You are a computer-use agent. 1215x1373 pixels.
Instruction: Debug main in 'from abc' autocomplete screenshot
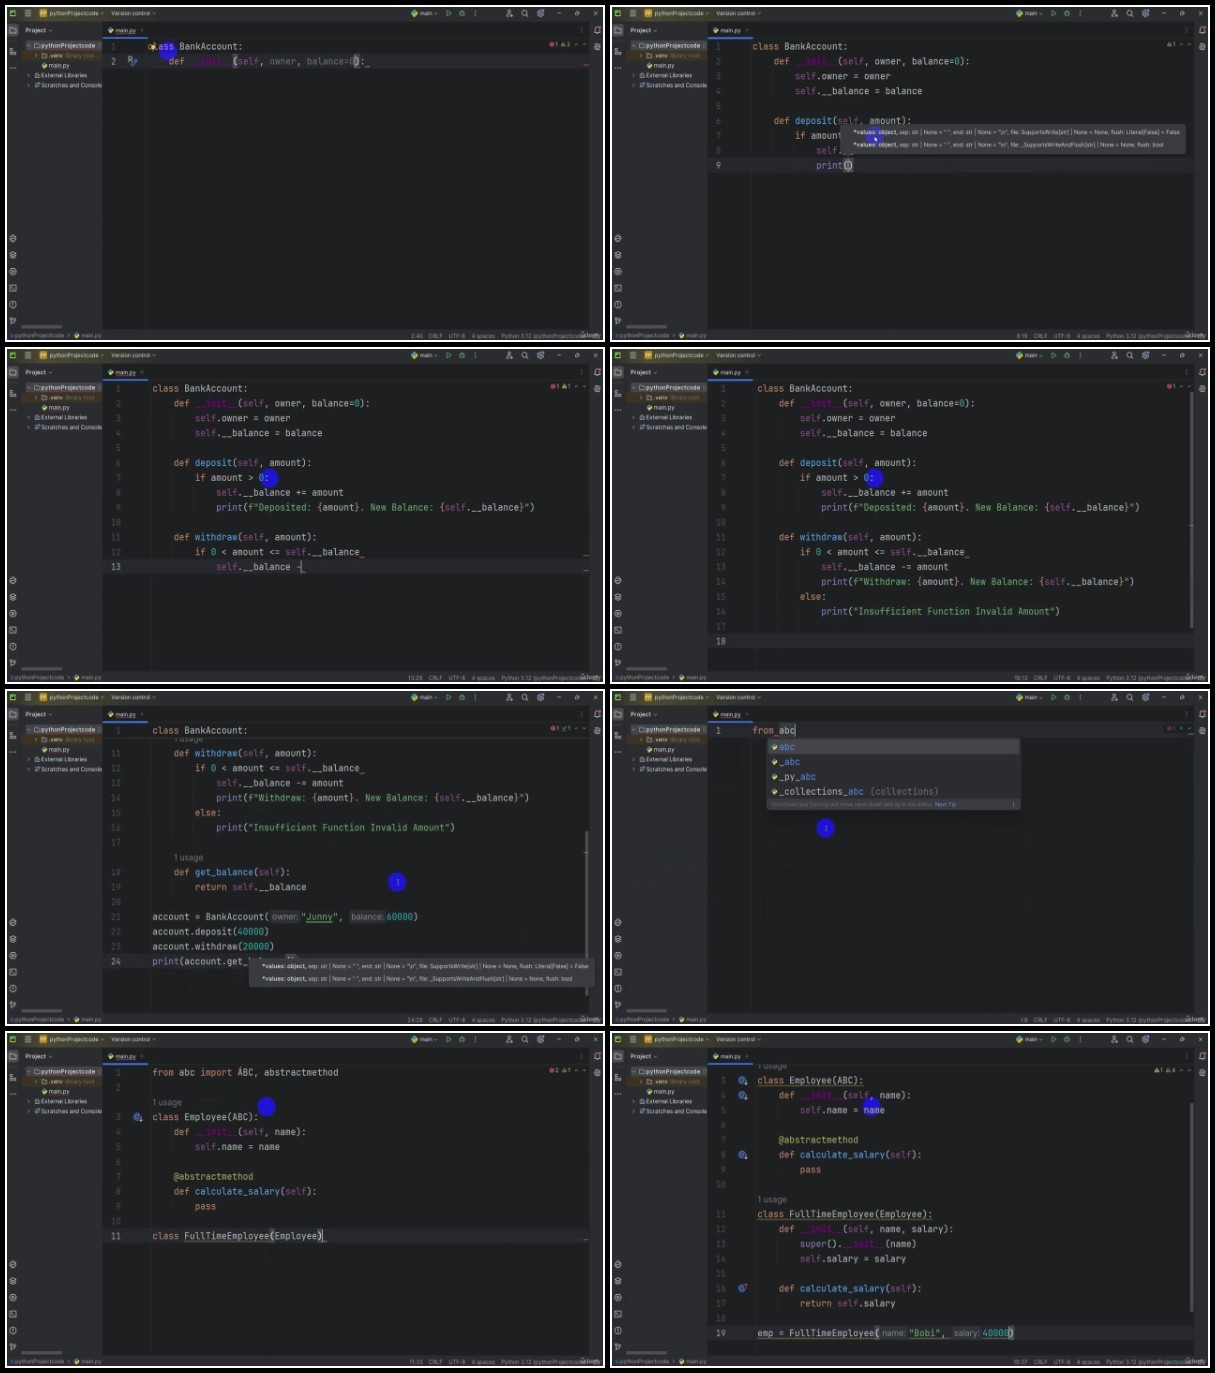coord(1066,698)
